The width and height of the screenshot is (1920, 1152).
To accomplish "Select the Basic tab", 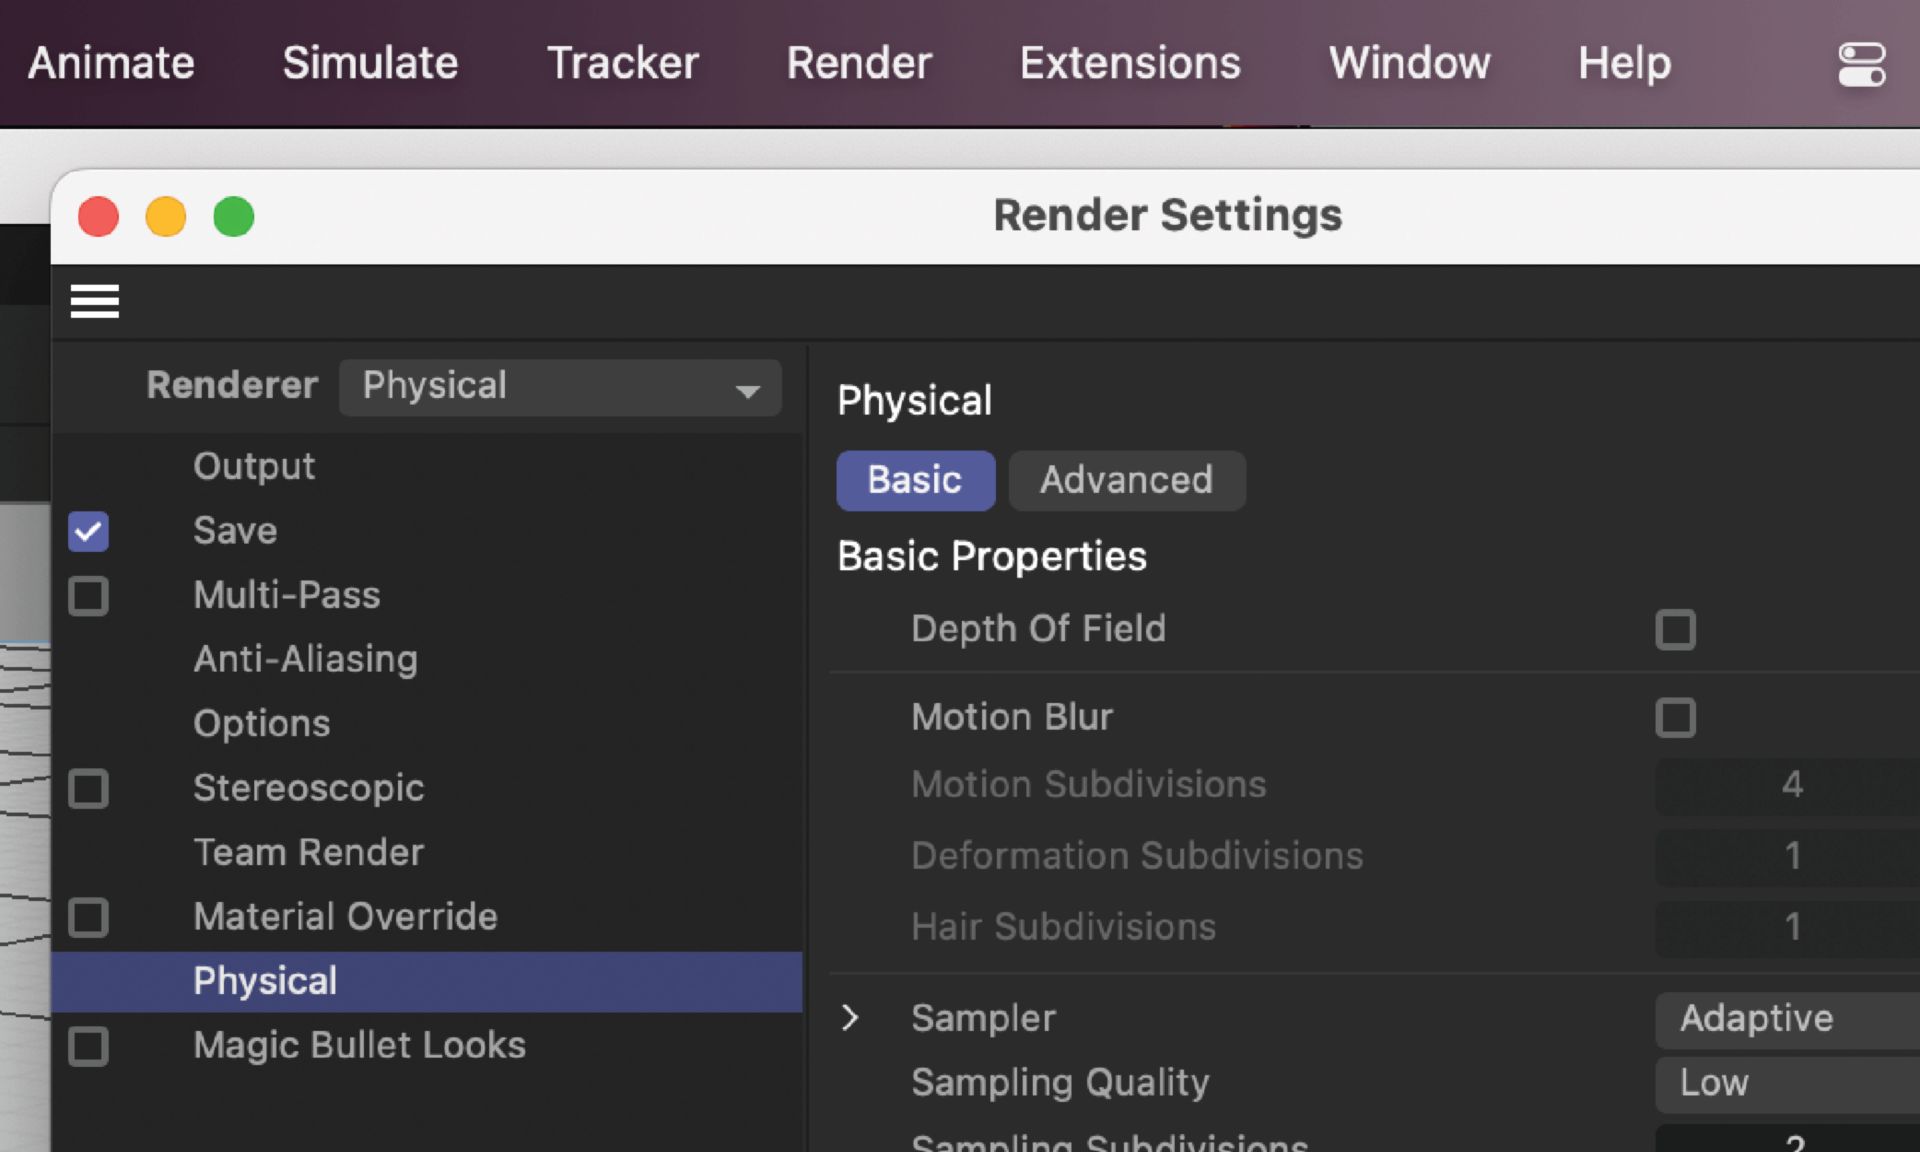I will coord(915,480).
